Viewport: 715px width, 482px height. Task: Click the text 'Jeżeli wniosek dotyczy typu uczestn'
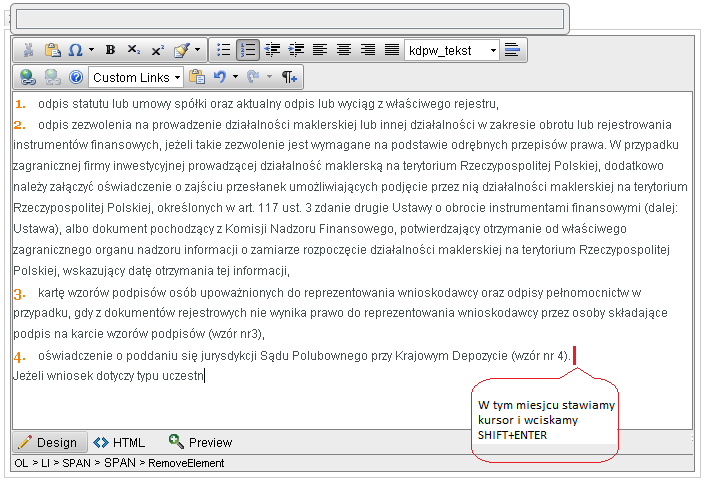(x=109, y=376)
